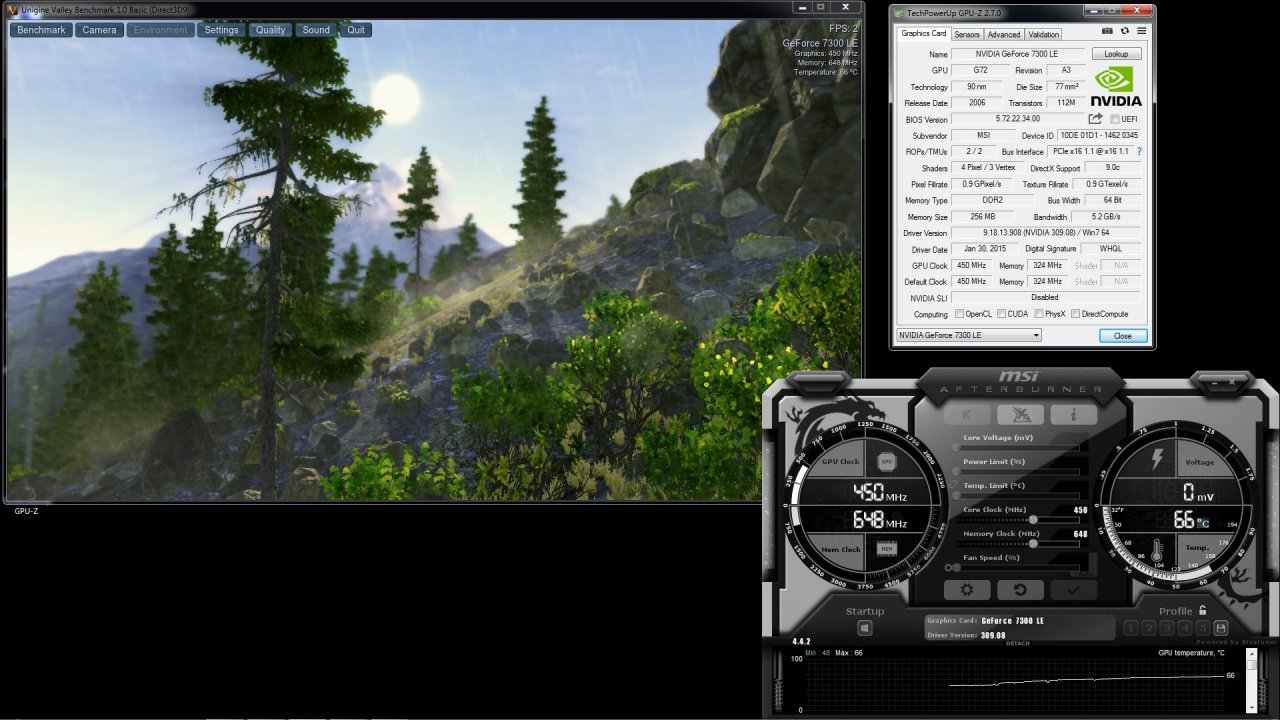This screenshot has height=720, width=1280.
Task: Click Benchmark in Valley menu
Action: coord(41,30)
